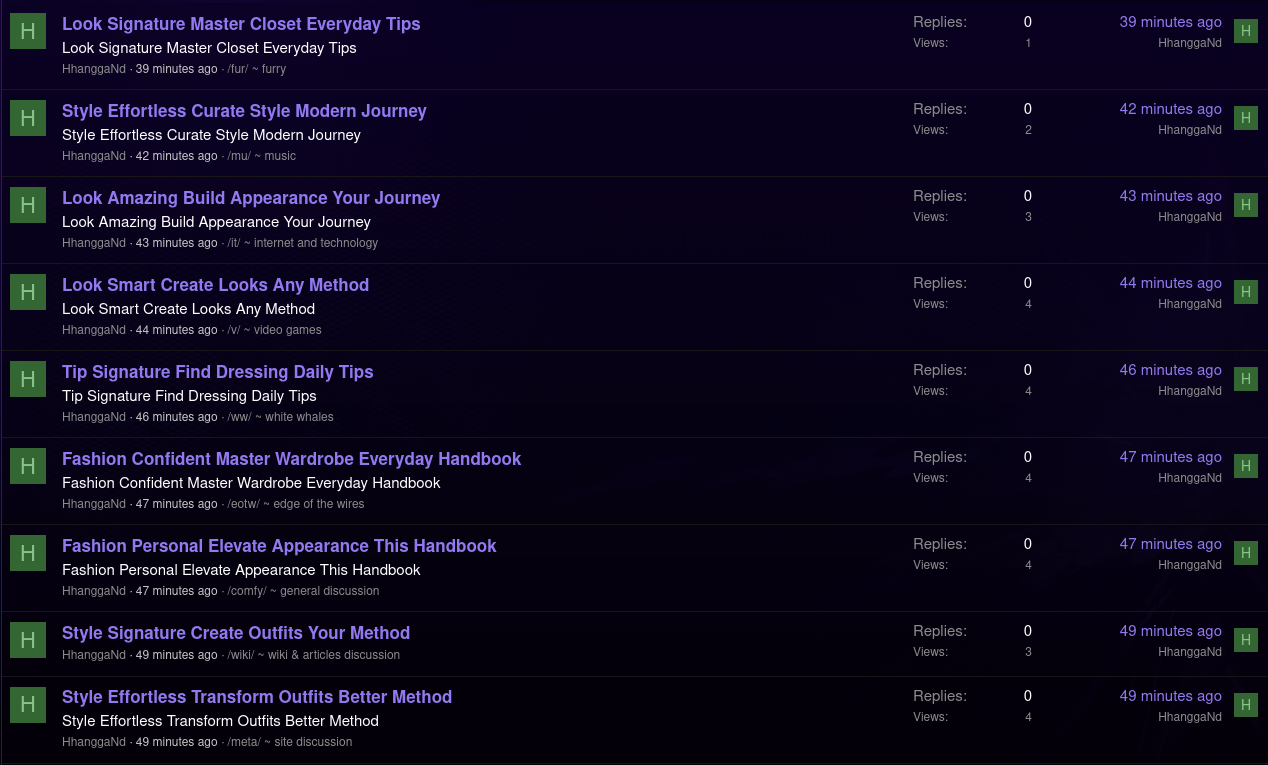This screenshot has width=1268, height=765.
Task: Click left avatar of 'Style Signature Create Outfits' thread
Action: click(28, 640)
